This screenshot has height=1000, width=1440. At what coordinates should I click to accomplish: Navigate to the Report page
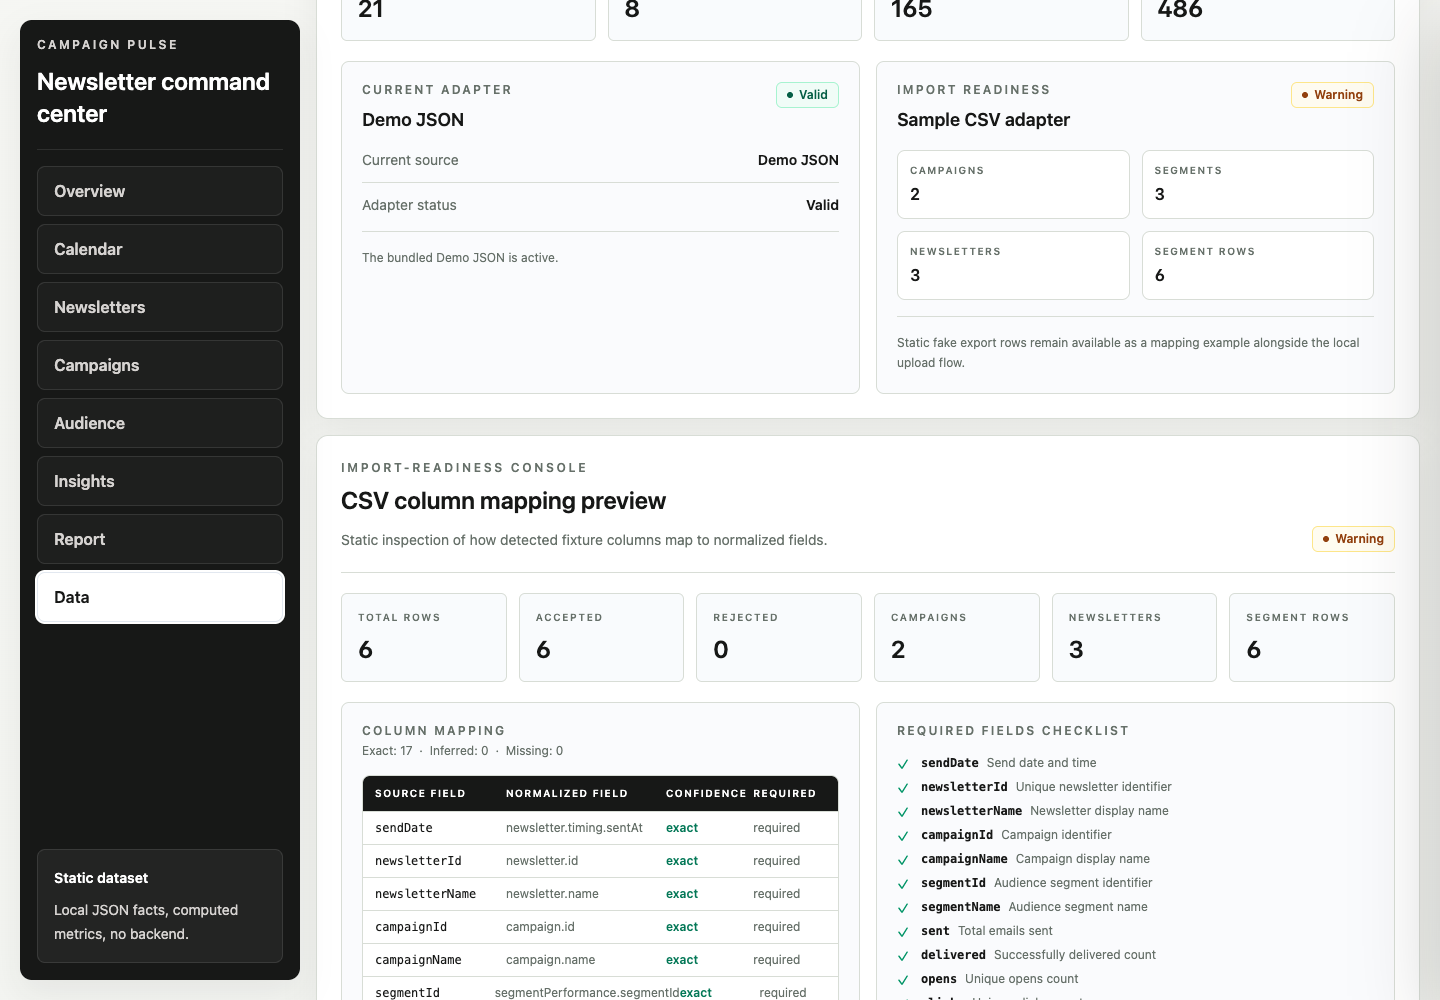coord(160,539)
